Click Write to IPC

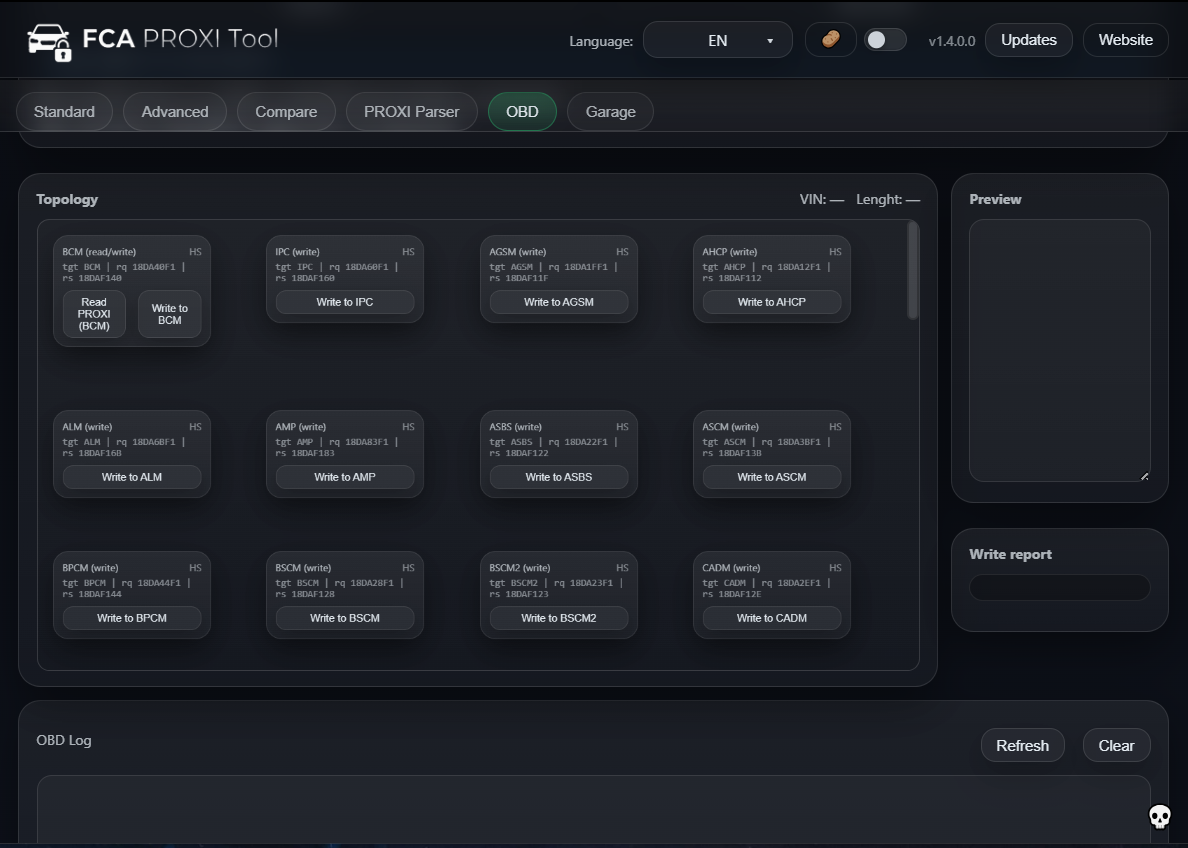(345, 301)
